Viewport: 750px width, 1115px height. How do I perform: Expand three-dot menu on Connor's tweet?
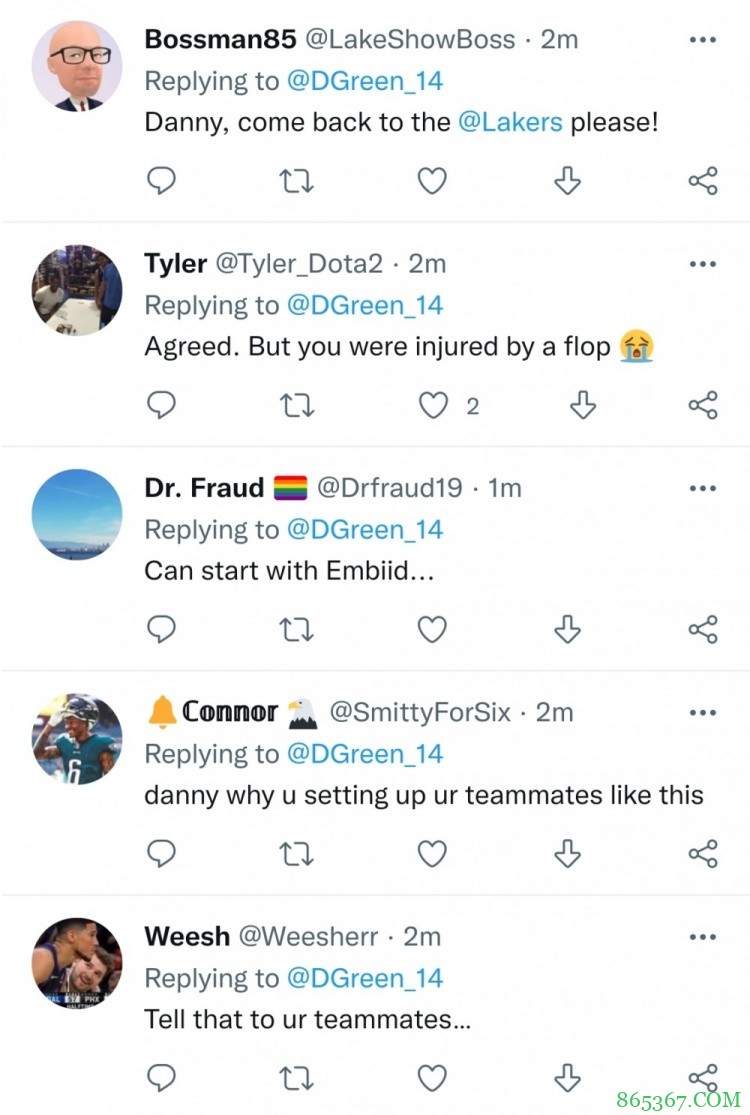click(703, 712)
